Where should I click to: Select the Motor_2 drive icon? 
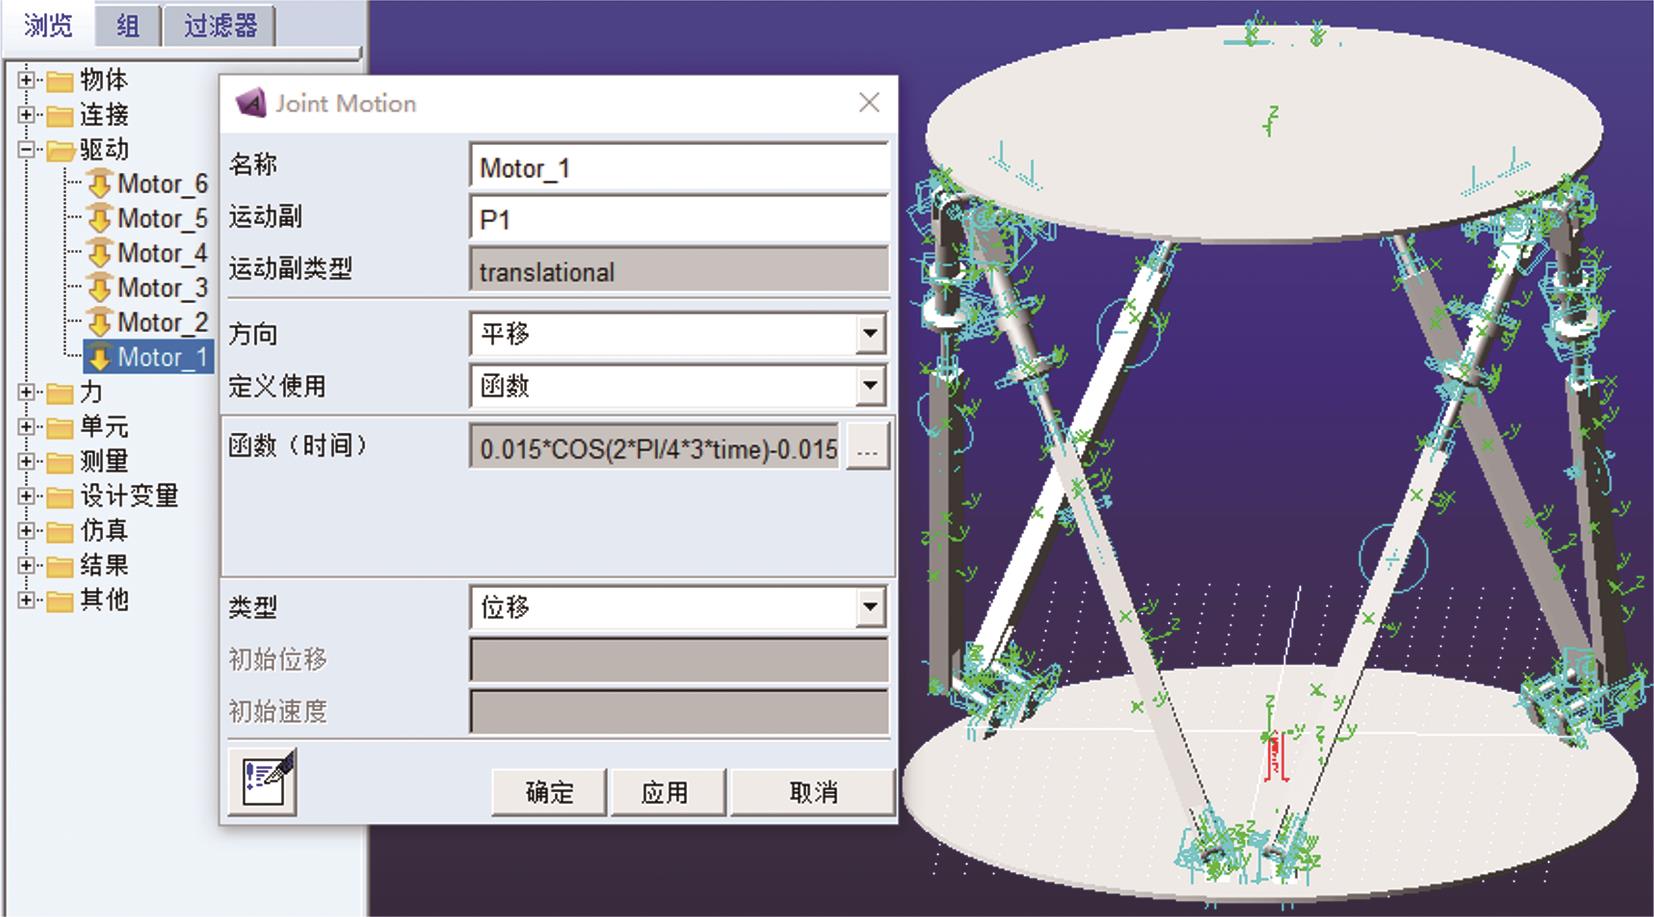[99, 323]
